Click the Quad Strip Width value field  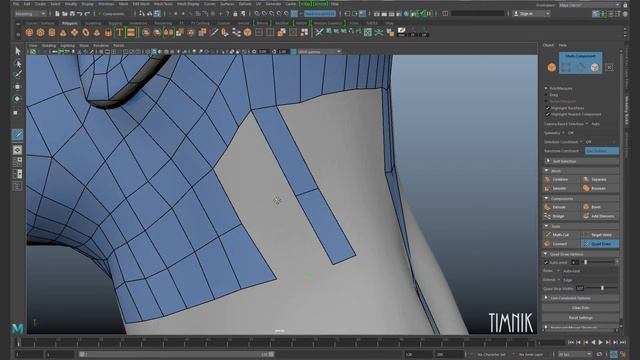tap(580, 288)
